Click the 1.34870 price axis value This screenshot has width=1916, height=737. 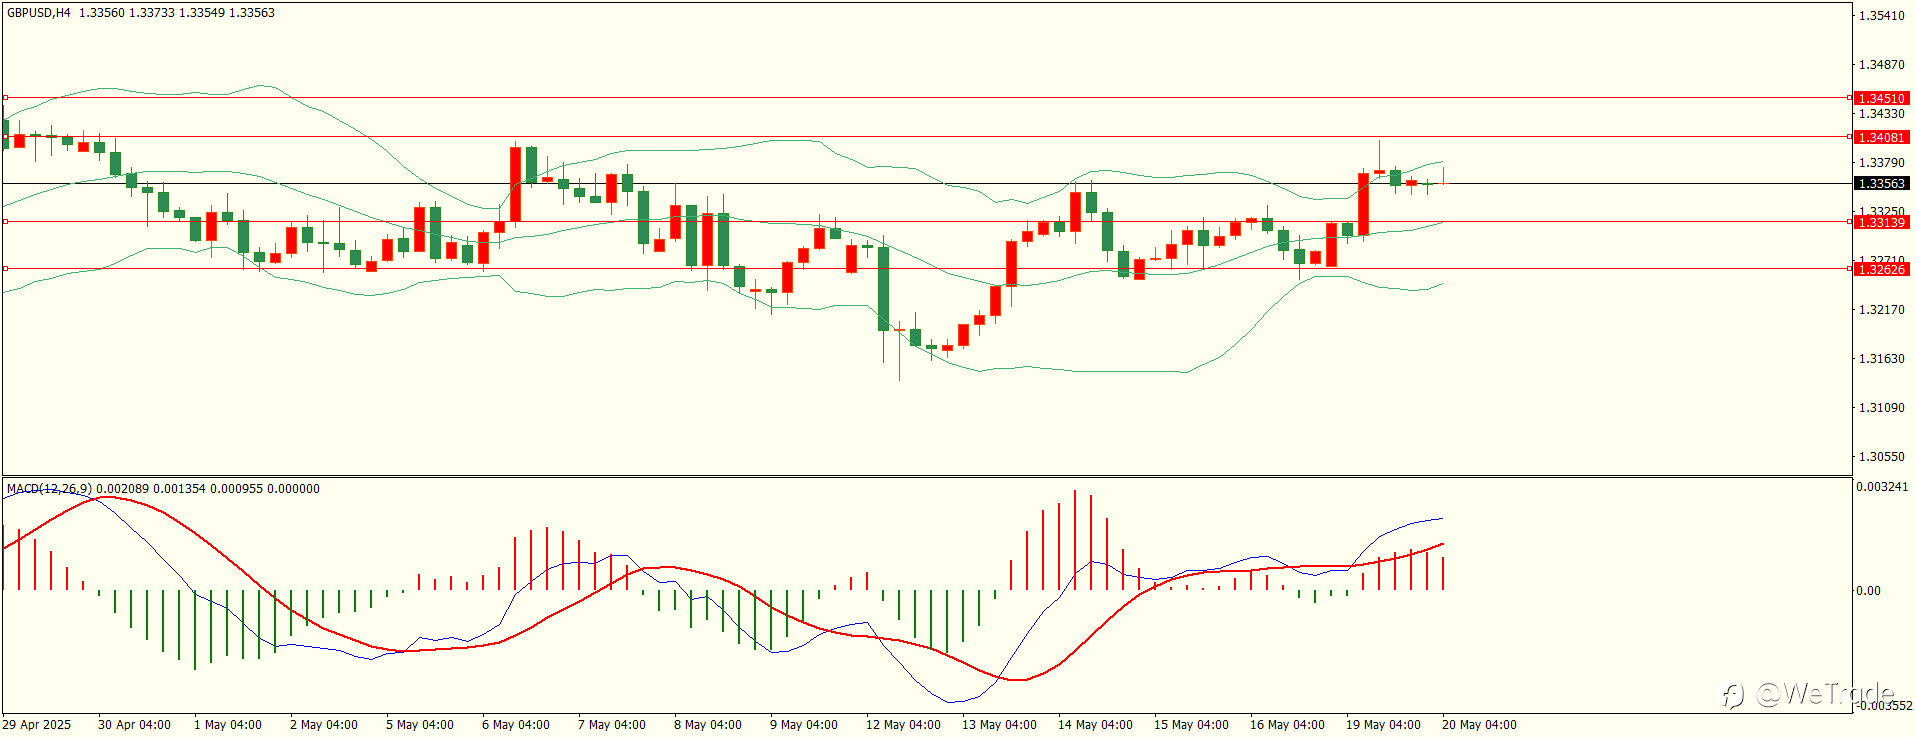tap(1881, 65)
